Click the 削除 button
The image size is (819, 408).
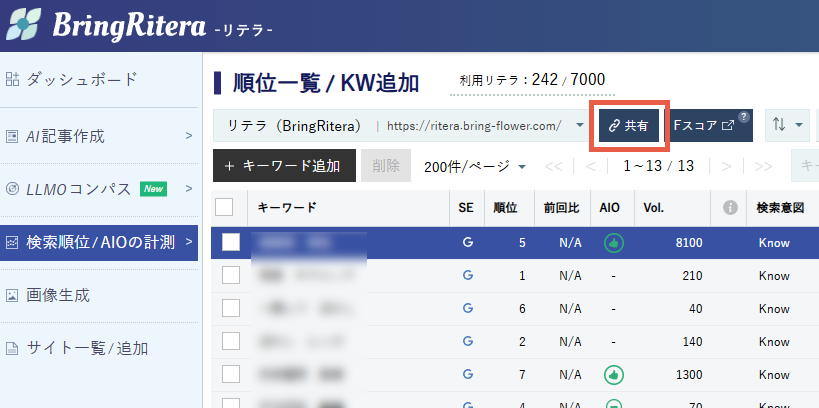tap(386, 166)
